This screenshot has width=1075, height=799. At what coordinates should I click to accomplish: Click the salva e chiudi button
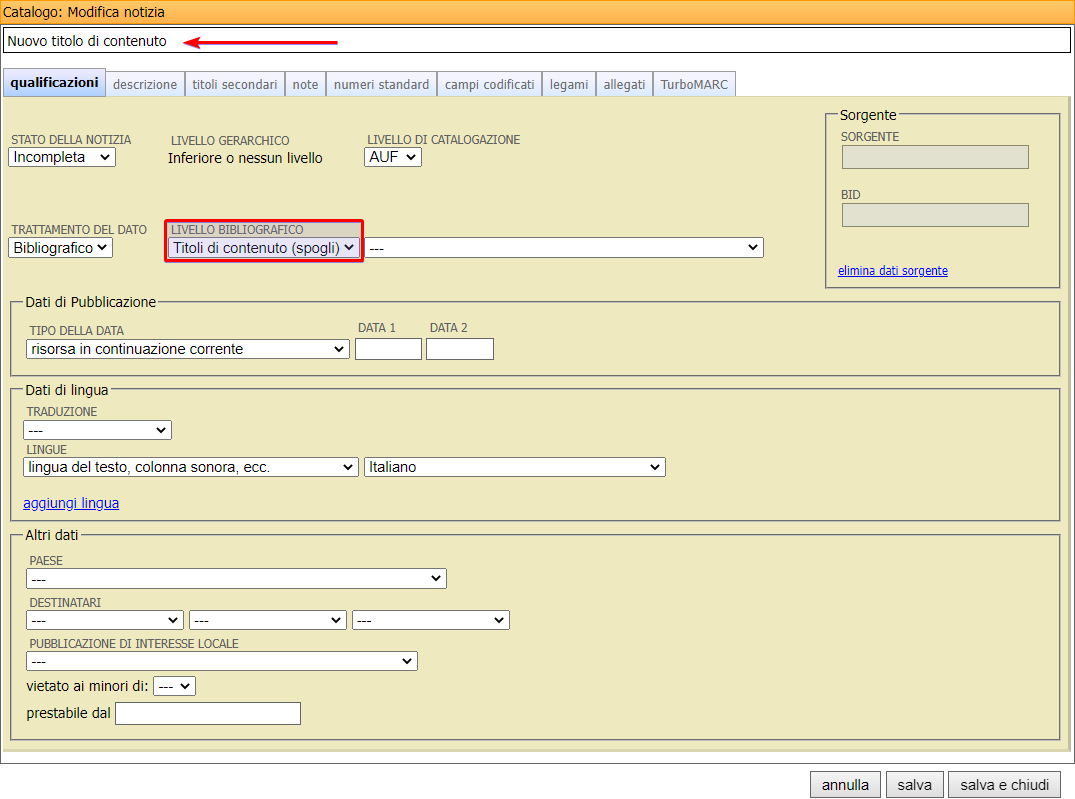click(x=1004, y=785)
